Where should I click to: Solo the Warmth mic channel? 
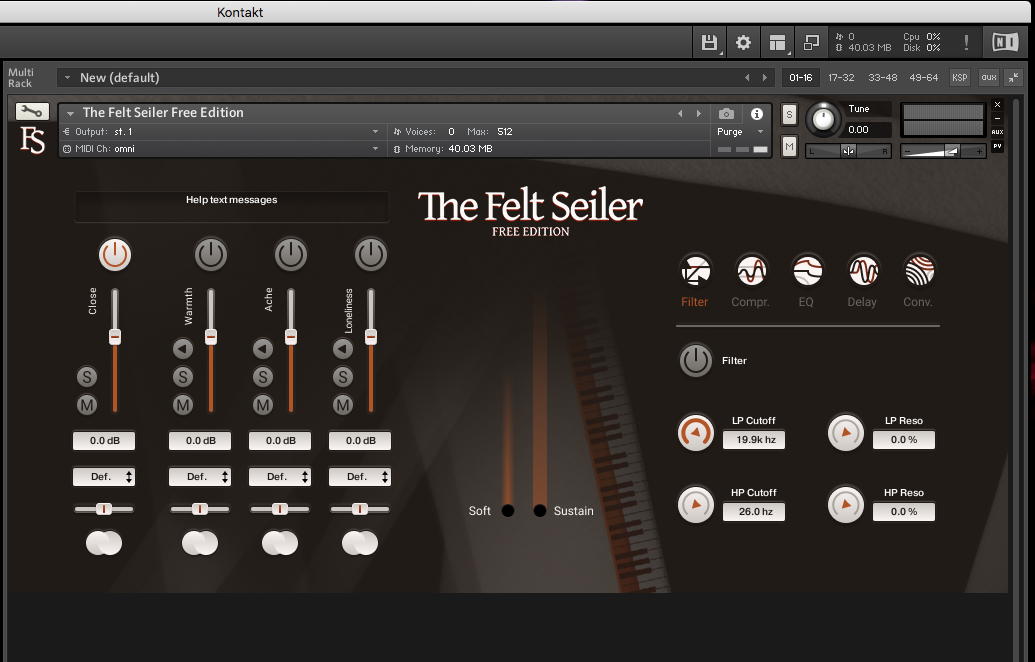pos(183,377)
